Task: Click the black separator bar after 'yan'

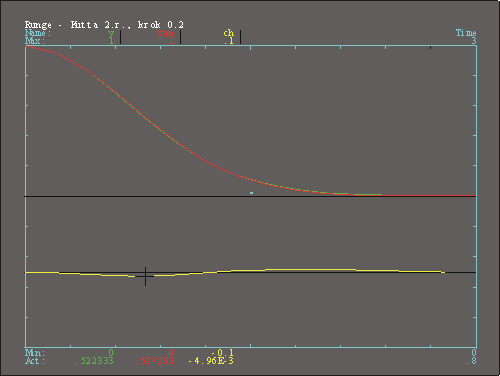Action: click(x=180, y=37)
